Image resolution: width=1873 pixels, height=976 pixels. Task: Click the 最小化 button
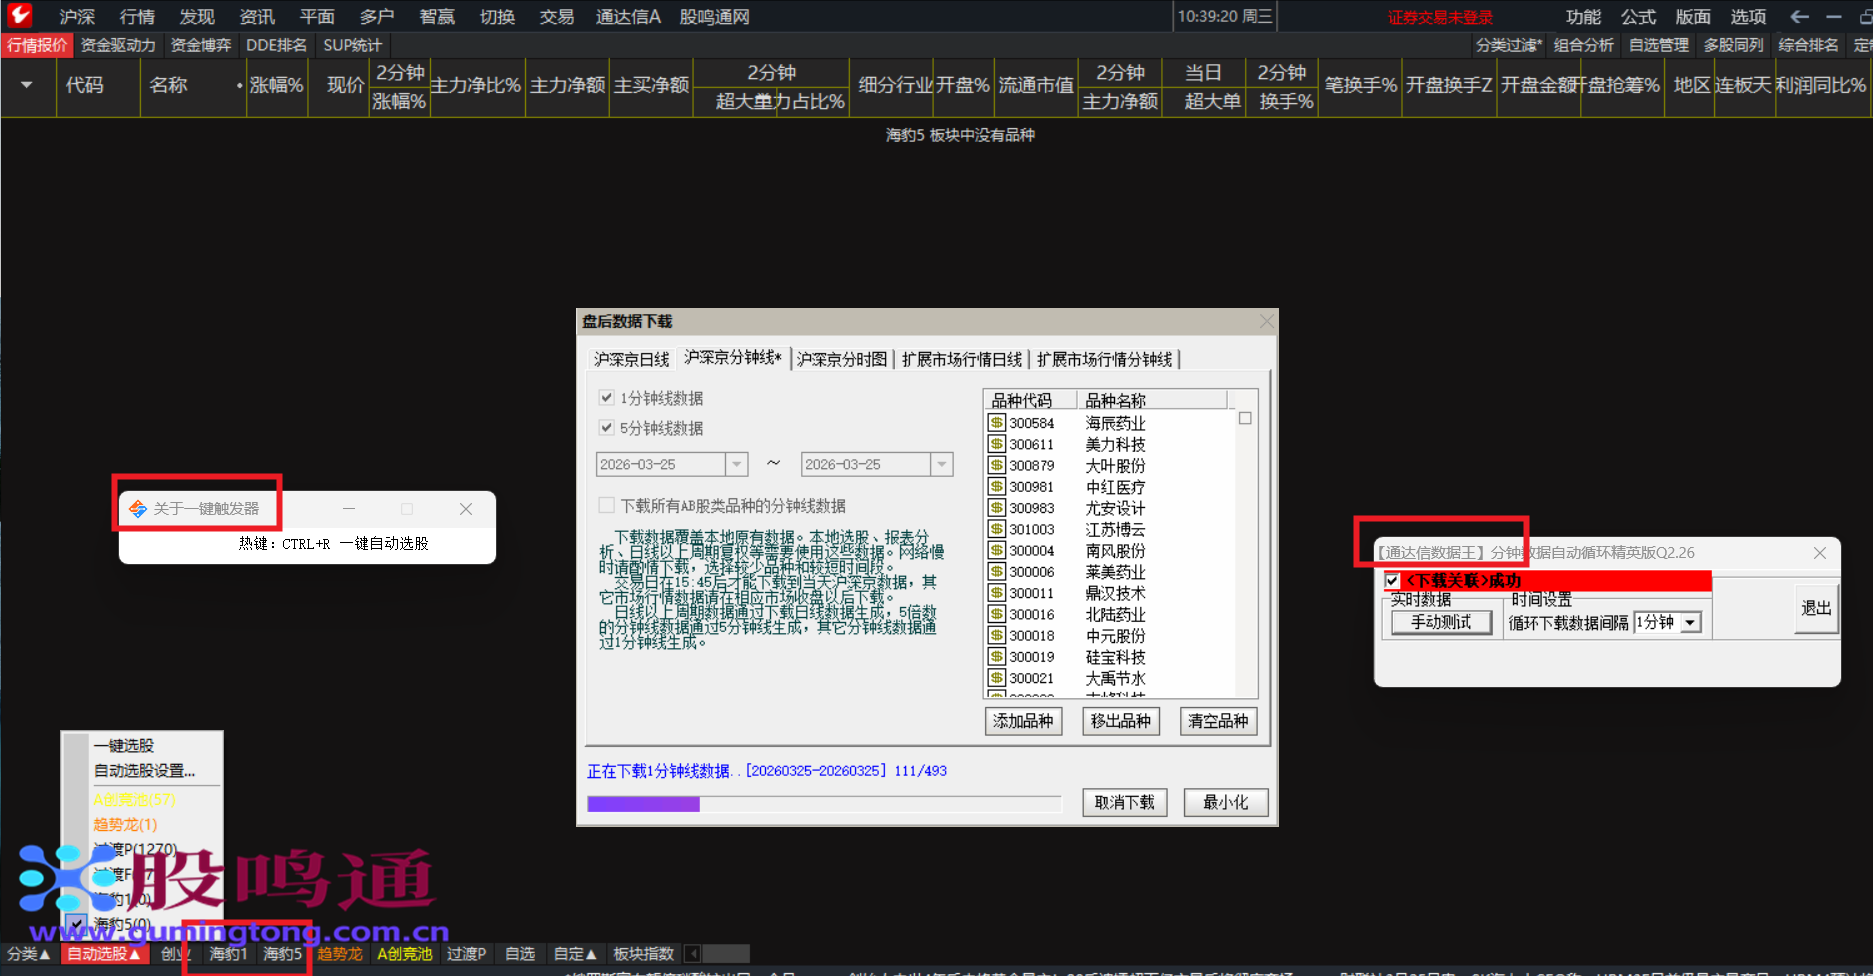1226,802
